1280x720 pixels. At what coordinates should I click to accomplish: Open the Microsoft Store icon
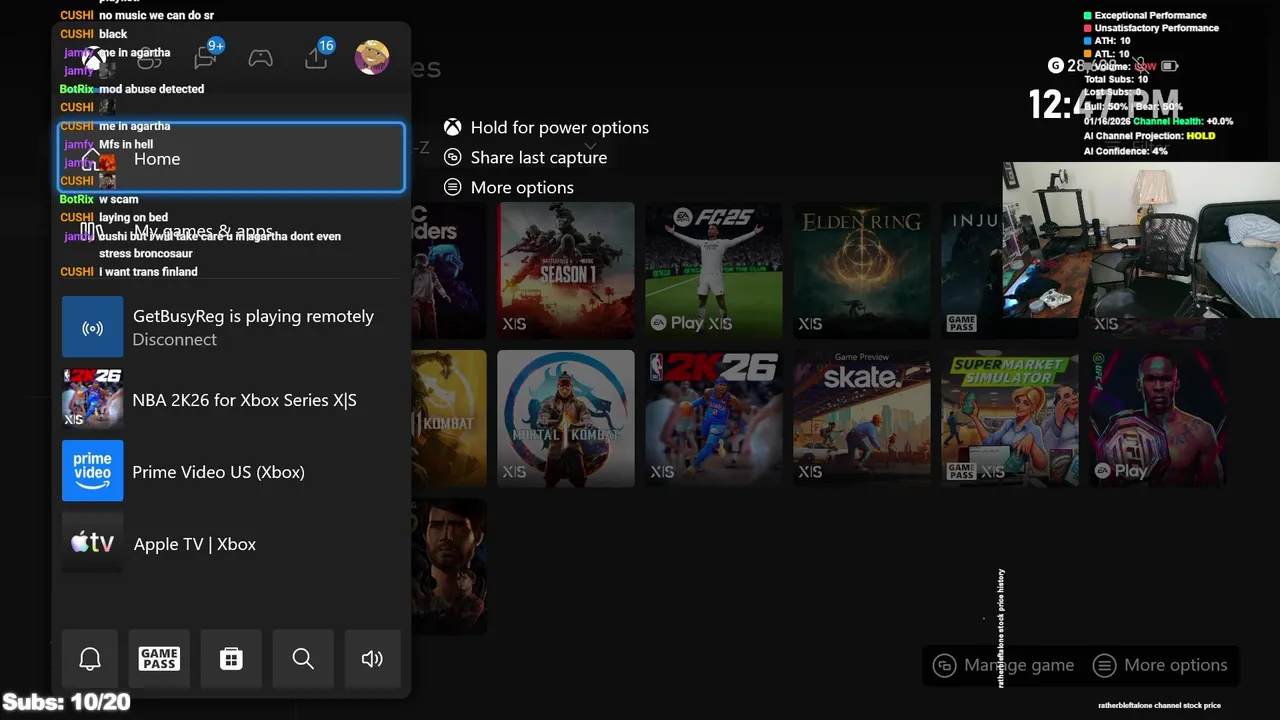pyautogui.click(x=231, y=658)
